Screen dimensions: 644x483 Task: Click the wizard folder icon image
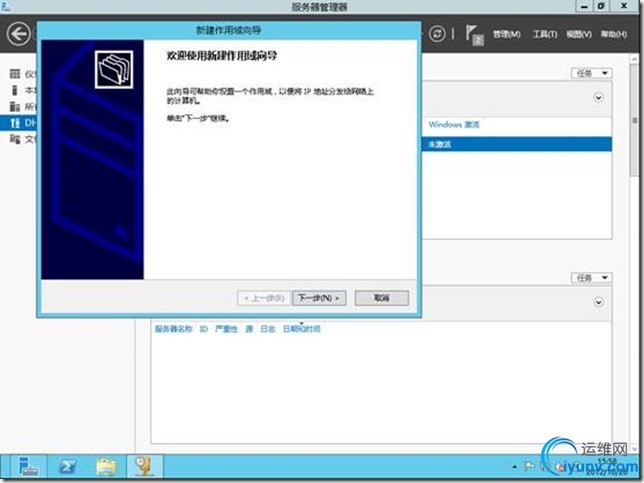click(114, 69)
